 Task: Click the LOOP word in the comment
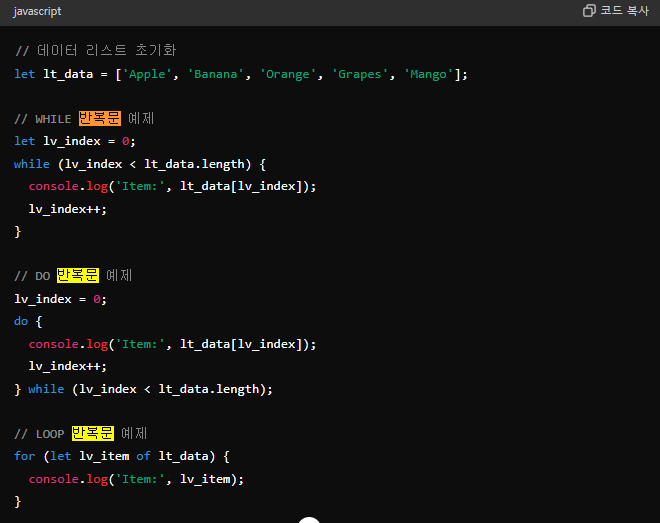(x=50, y=434)
